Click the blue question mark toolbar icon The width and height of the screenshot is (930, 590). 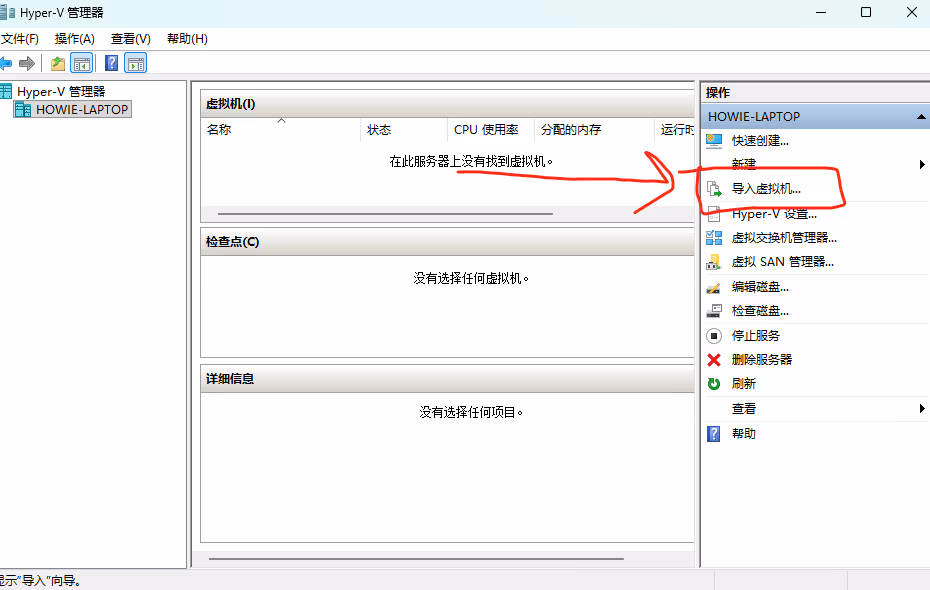click(112, 64)
